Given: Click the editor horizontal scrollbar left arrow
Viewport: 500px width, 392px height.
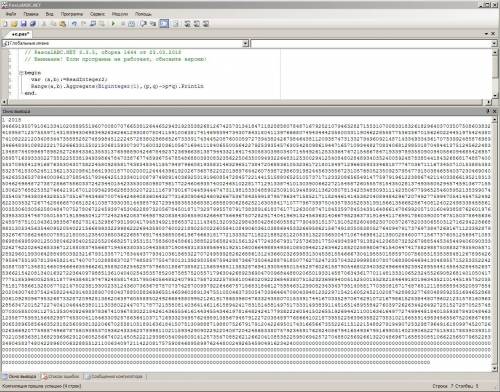Looking at the screenshot, I should coord(4,102).
